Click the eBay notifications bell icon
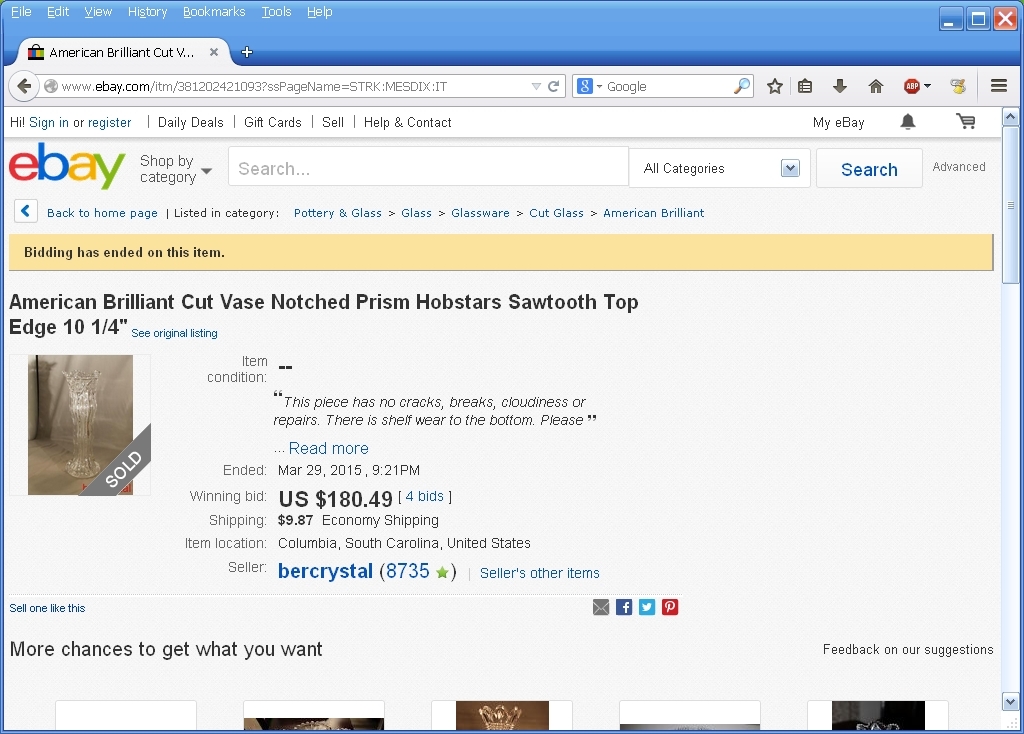Viewport: 1024px width, 734px height. (908, 122)
